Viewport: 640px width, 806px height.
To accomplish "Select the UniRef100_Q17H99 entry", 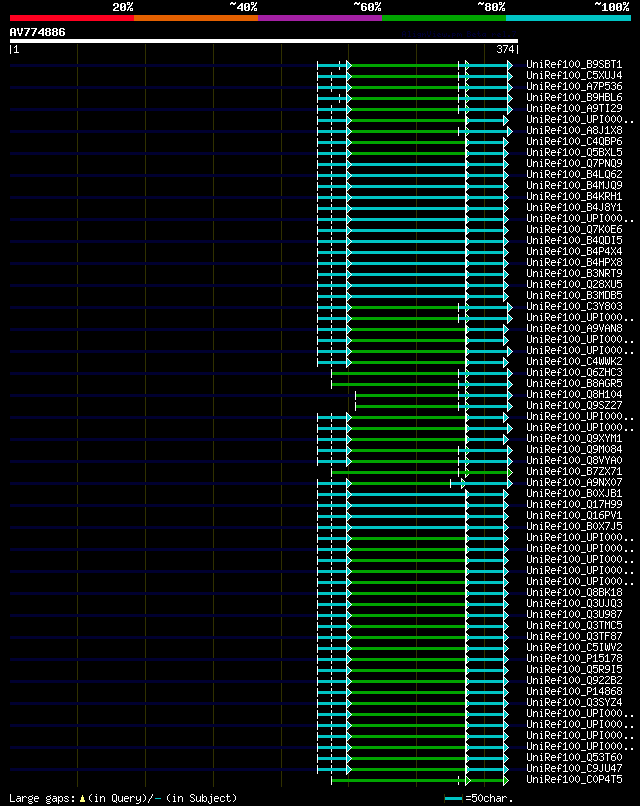I will [574, 504].
